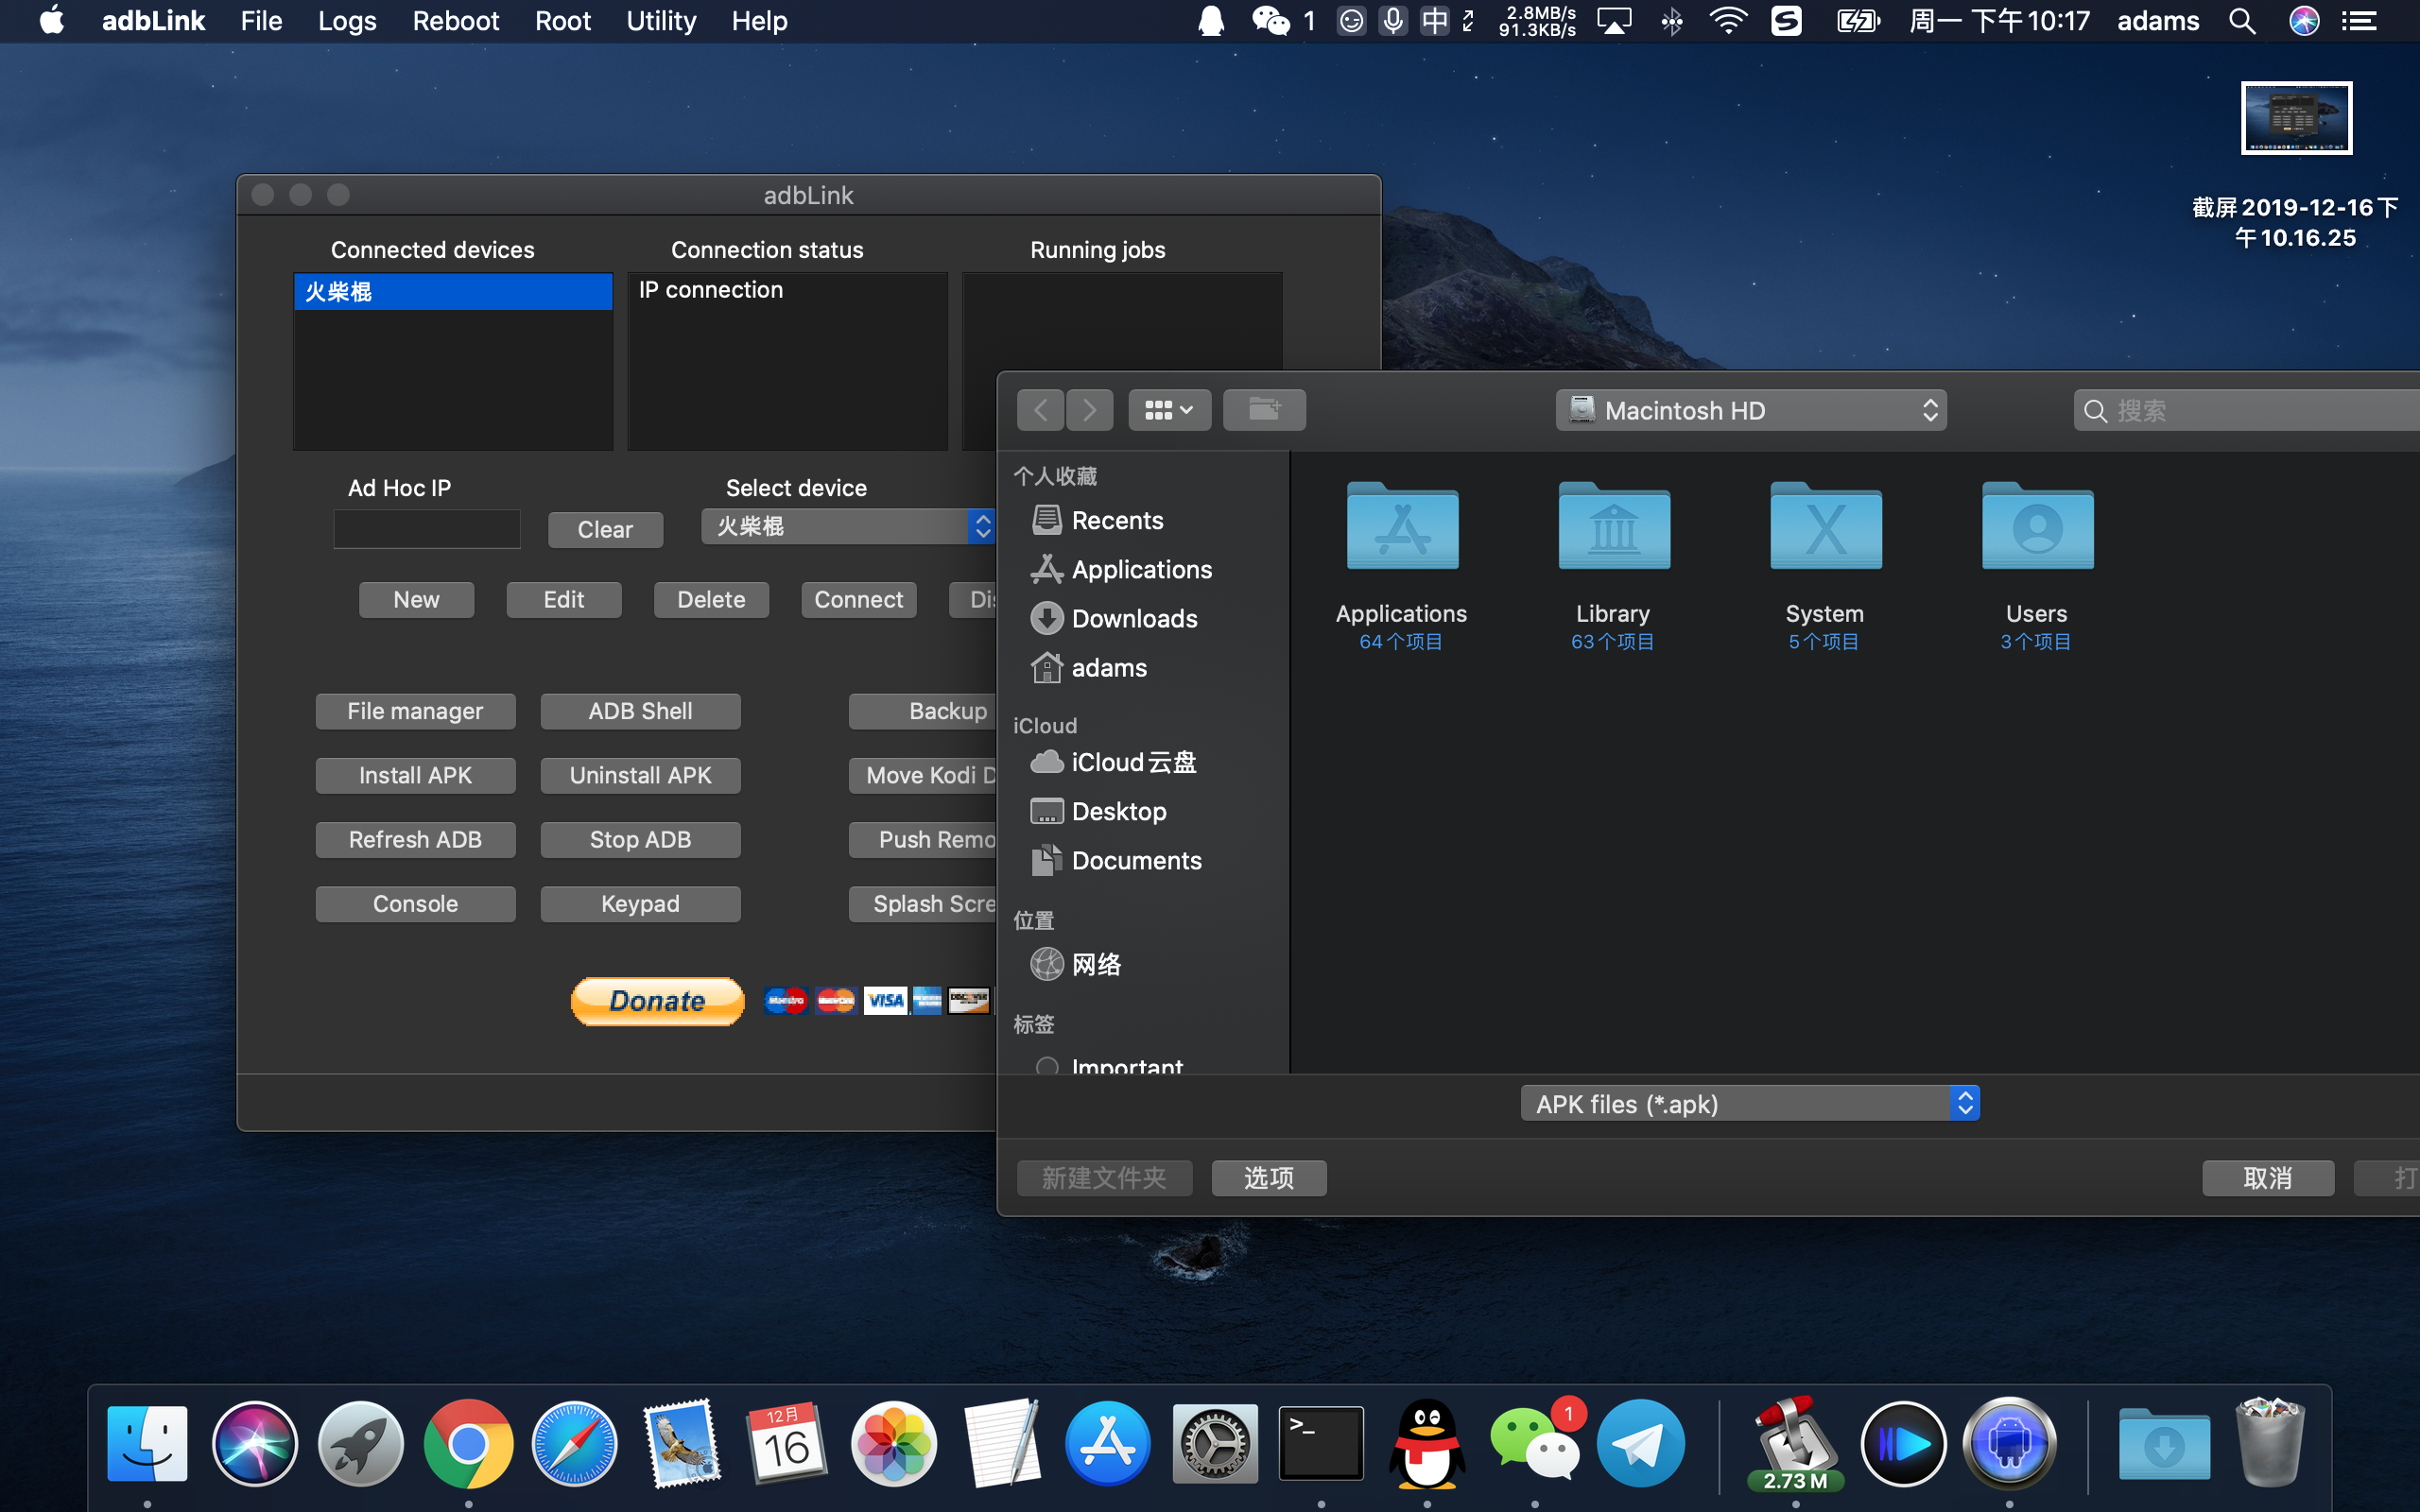Click Stop ADB button
The height and width of the screenshot is (1512, 2420).
click(x=640, y=839)
